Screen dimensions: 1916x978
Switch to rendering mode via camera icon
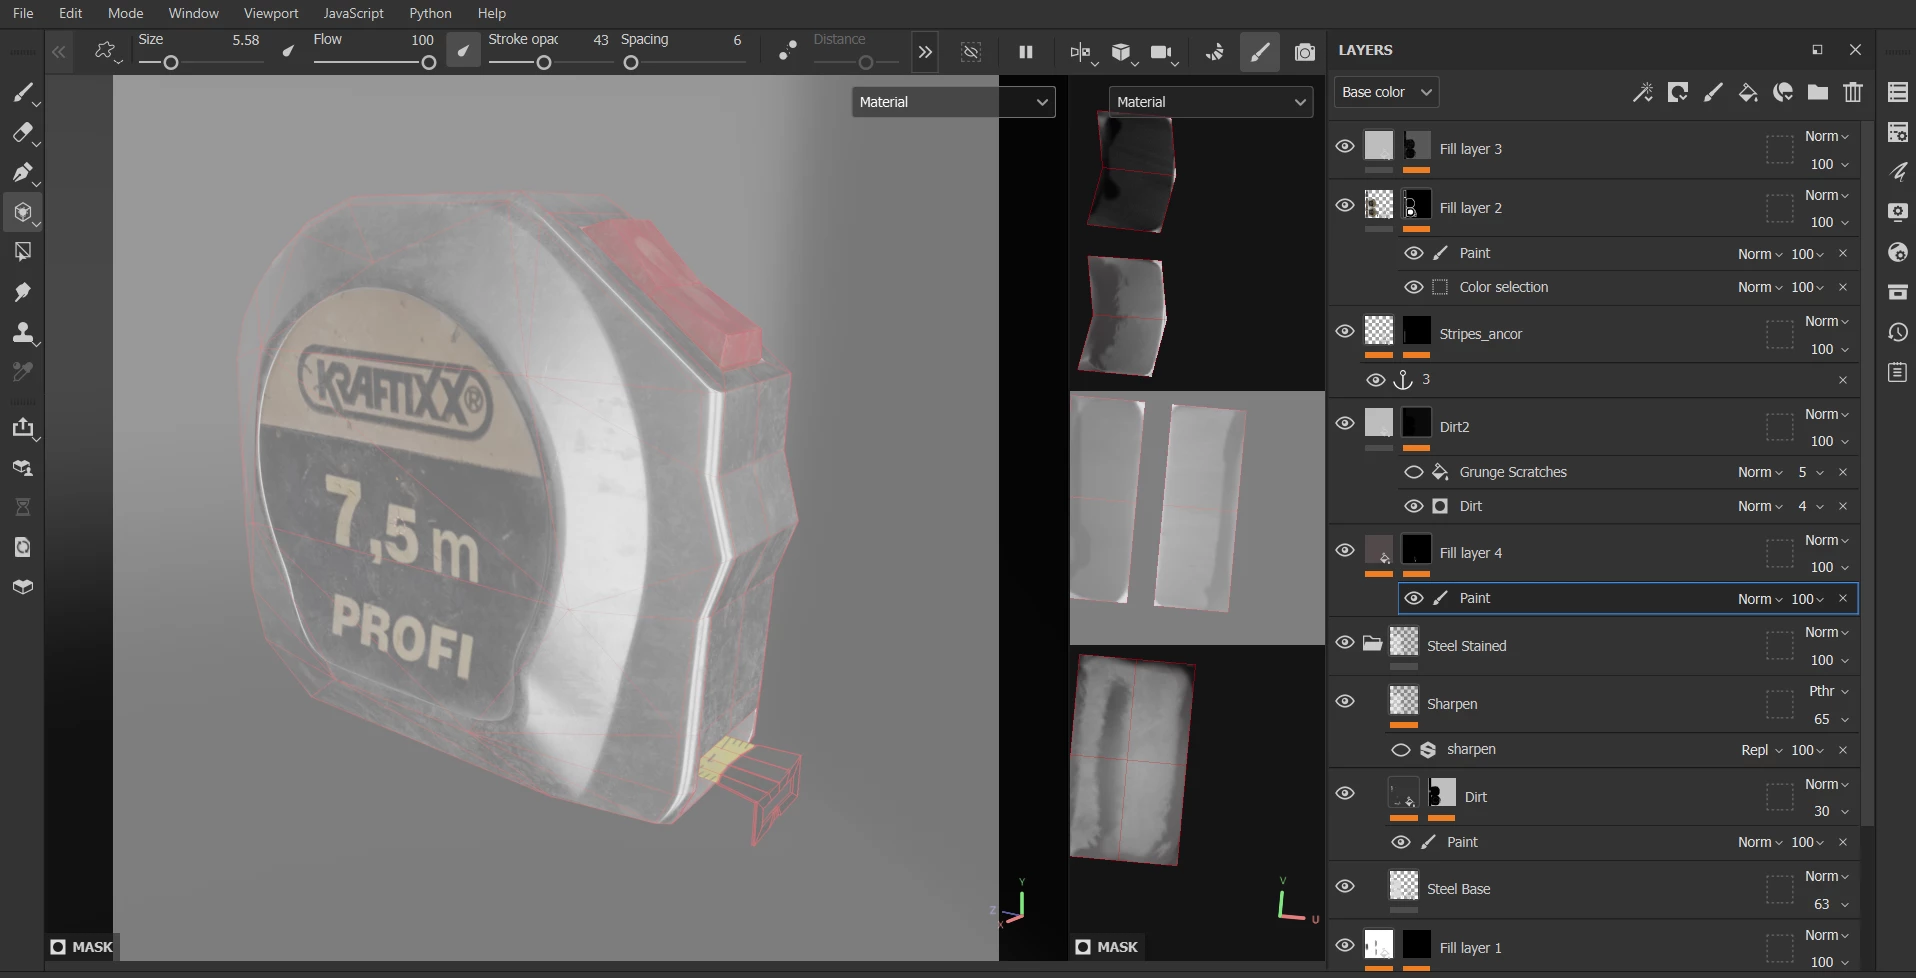click(1305, 52)
